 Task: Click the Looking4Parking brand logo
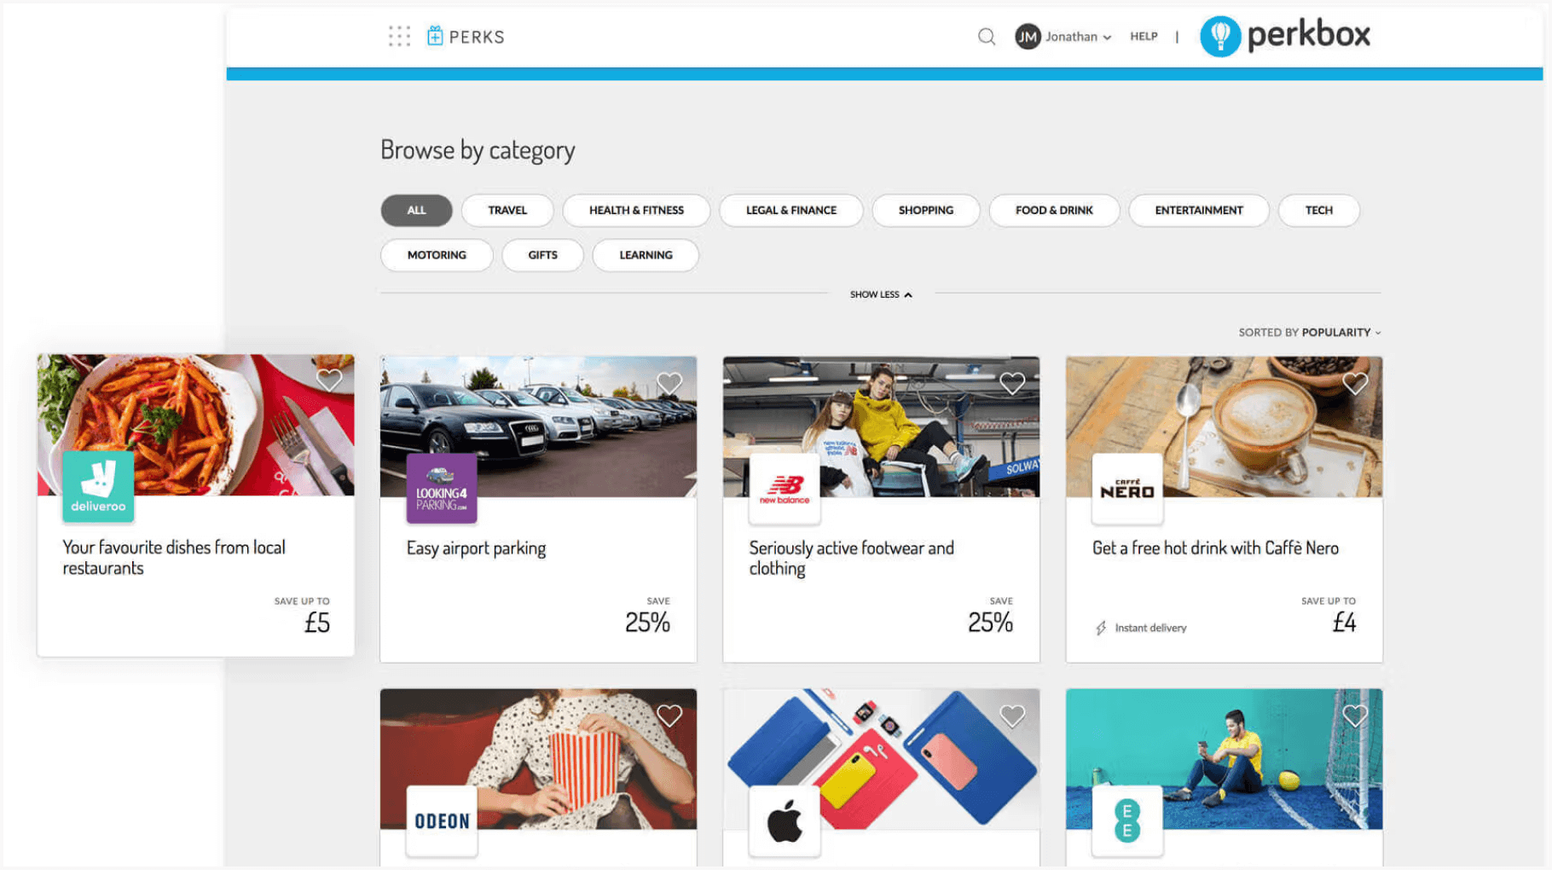[442, 488]
